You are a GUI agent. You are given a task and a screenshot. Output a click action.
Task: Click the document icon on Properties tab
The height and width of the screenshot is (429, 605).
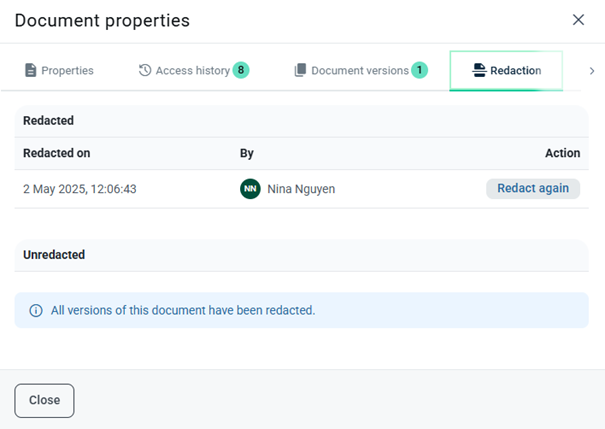click(31, 71)
